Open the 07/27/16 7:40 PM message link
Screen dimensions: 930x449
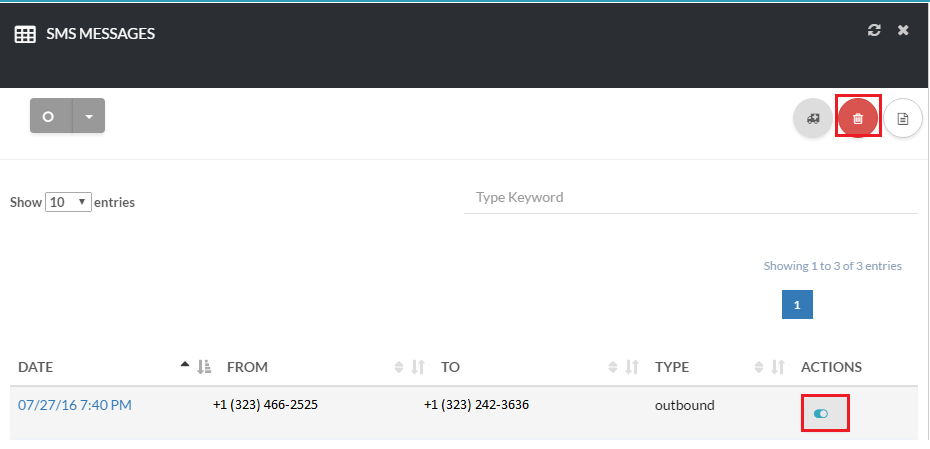[75, 405]
